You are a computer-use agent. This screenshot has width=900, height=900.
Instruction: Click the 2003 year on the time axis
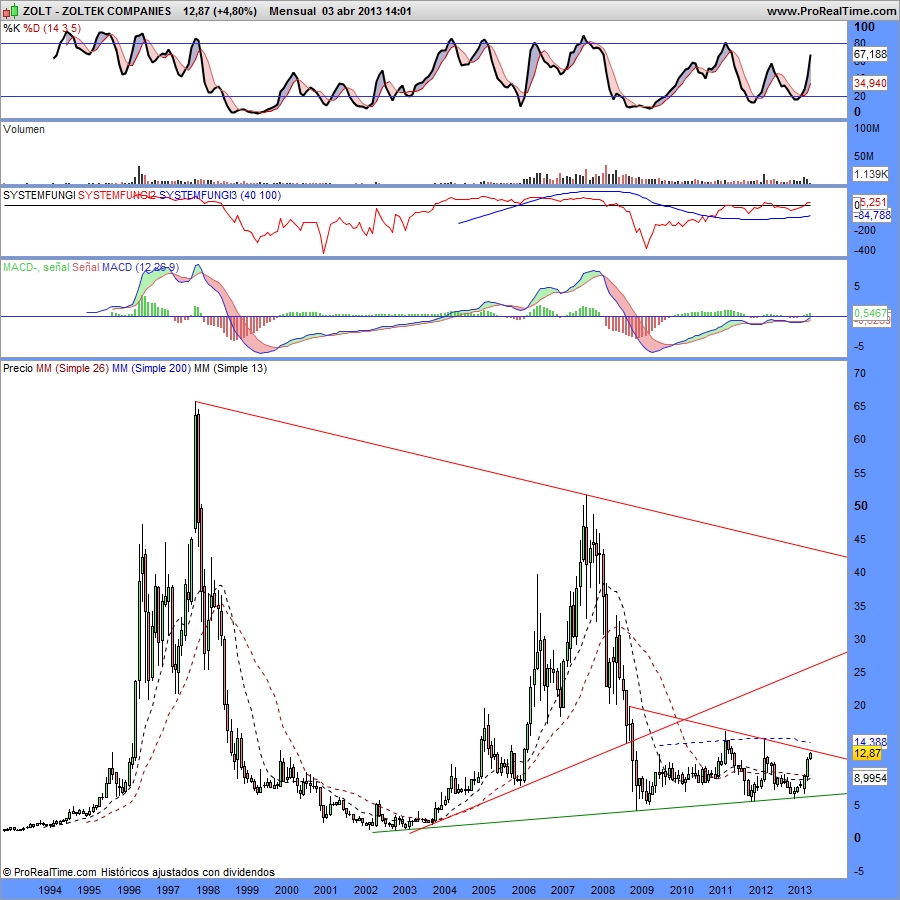pyautogui.click(x=405, y=890)
